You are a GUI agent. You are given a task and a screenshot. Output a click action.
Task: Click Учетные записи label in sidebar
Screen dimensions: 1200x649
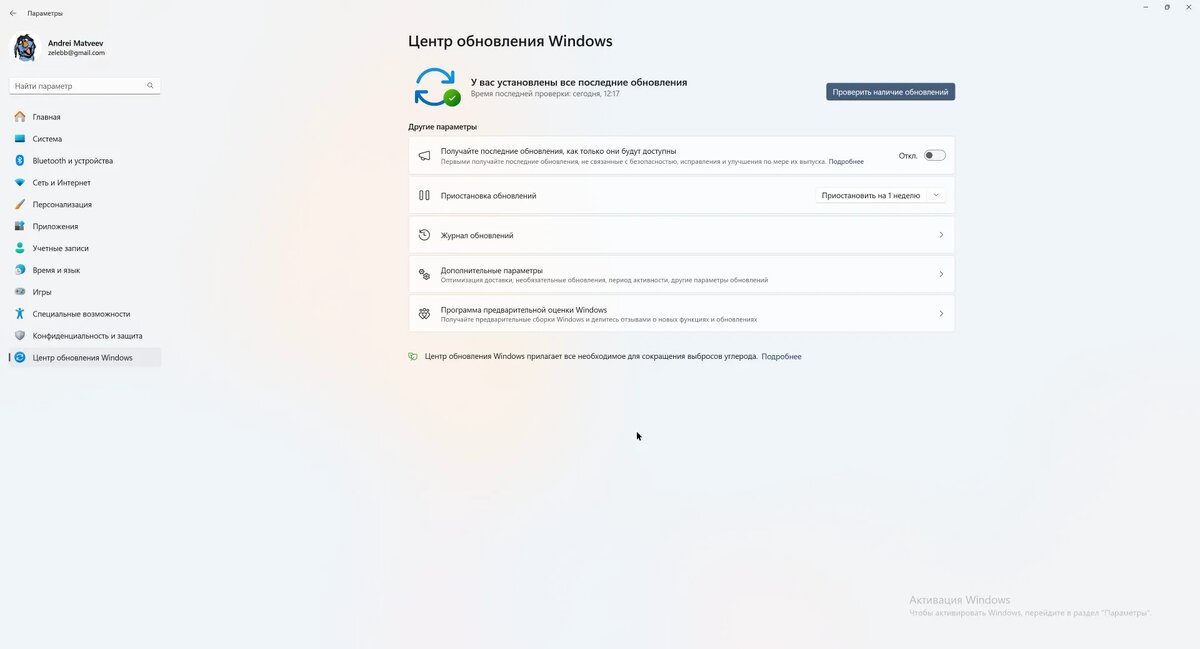click(x=61, y=248)
